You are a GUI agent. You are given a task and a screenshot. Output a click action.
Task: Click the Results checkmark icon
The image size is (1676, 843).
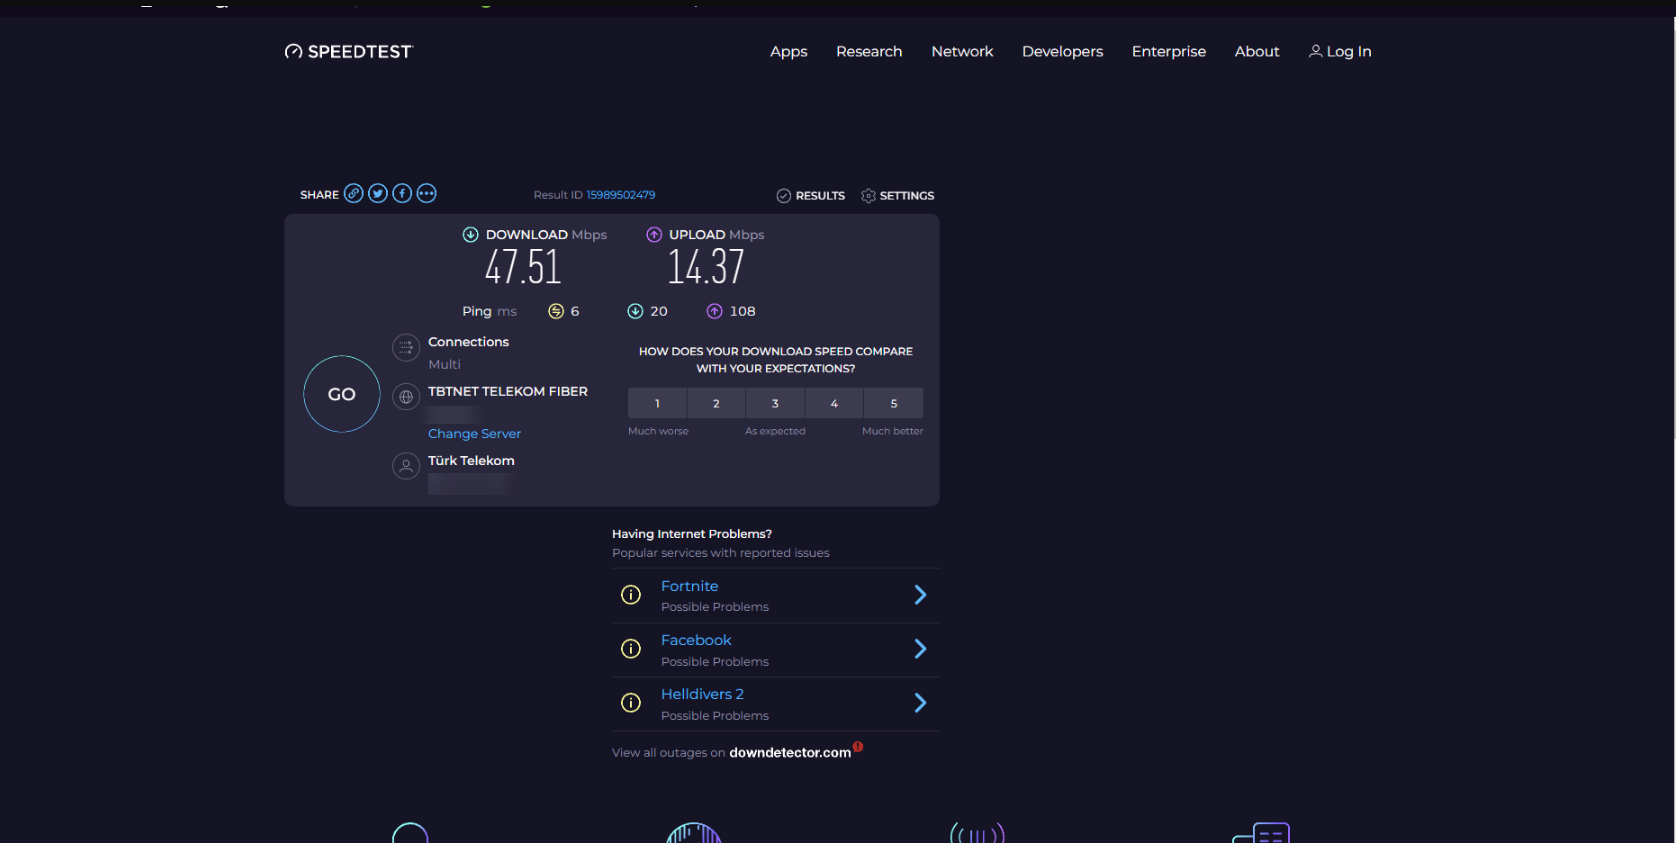point(784,196)
